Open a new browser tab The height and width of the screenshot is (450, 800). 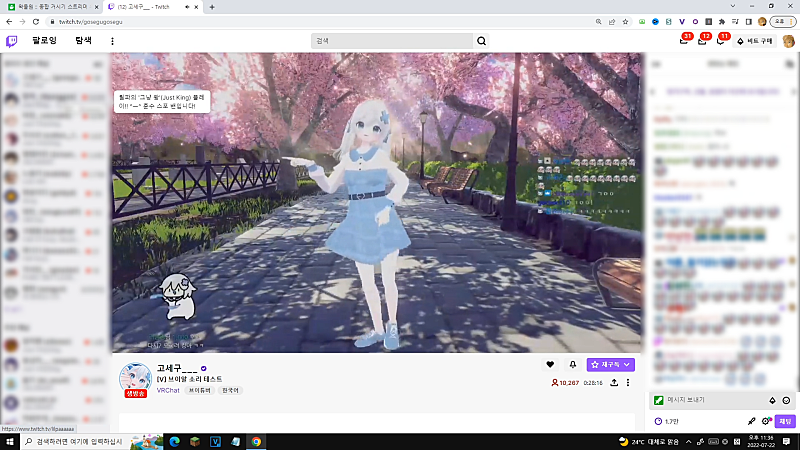click(212, 7)
